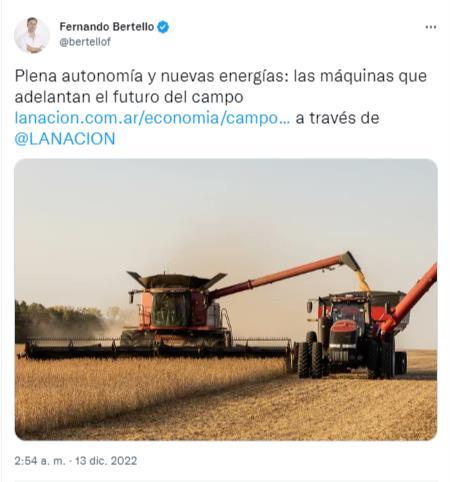Click the 'adelantan el futuro del campo' text
Image resolution: width=450 pixels, height=482 pixels.
pyautogui.click(x=129, y=97)
